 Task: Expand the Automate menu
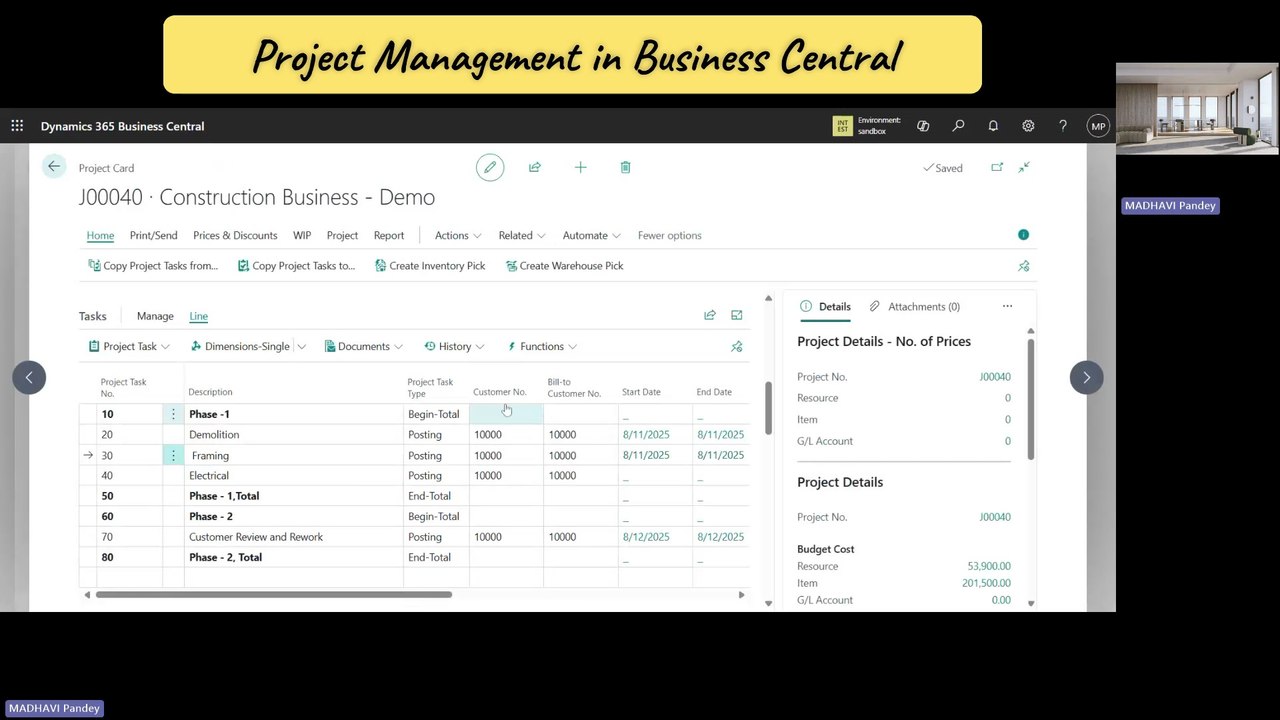[x=592, y=235]
